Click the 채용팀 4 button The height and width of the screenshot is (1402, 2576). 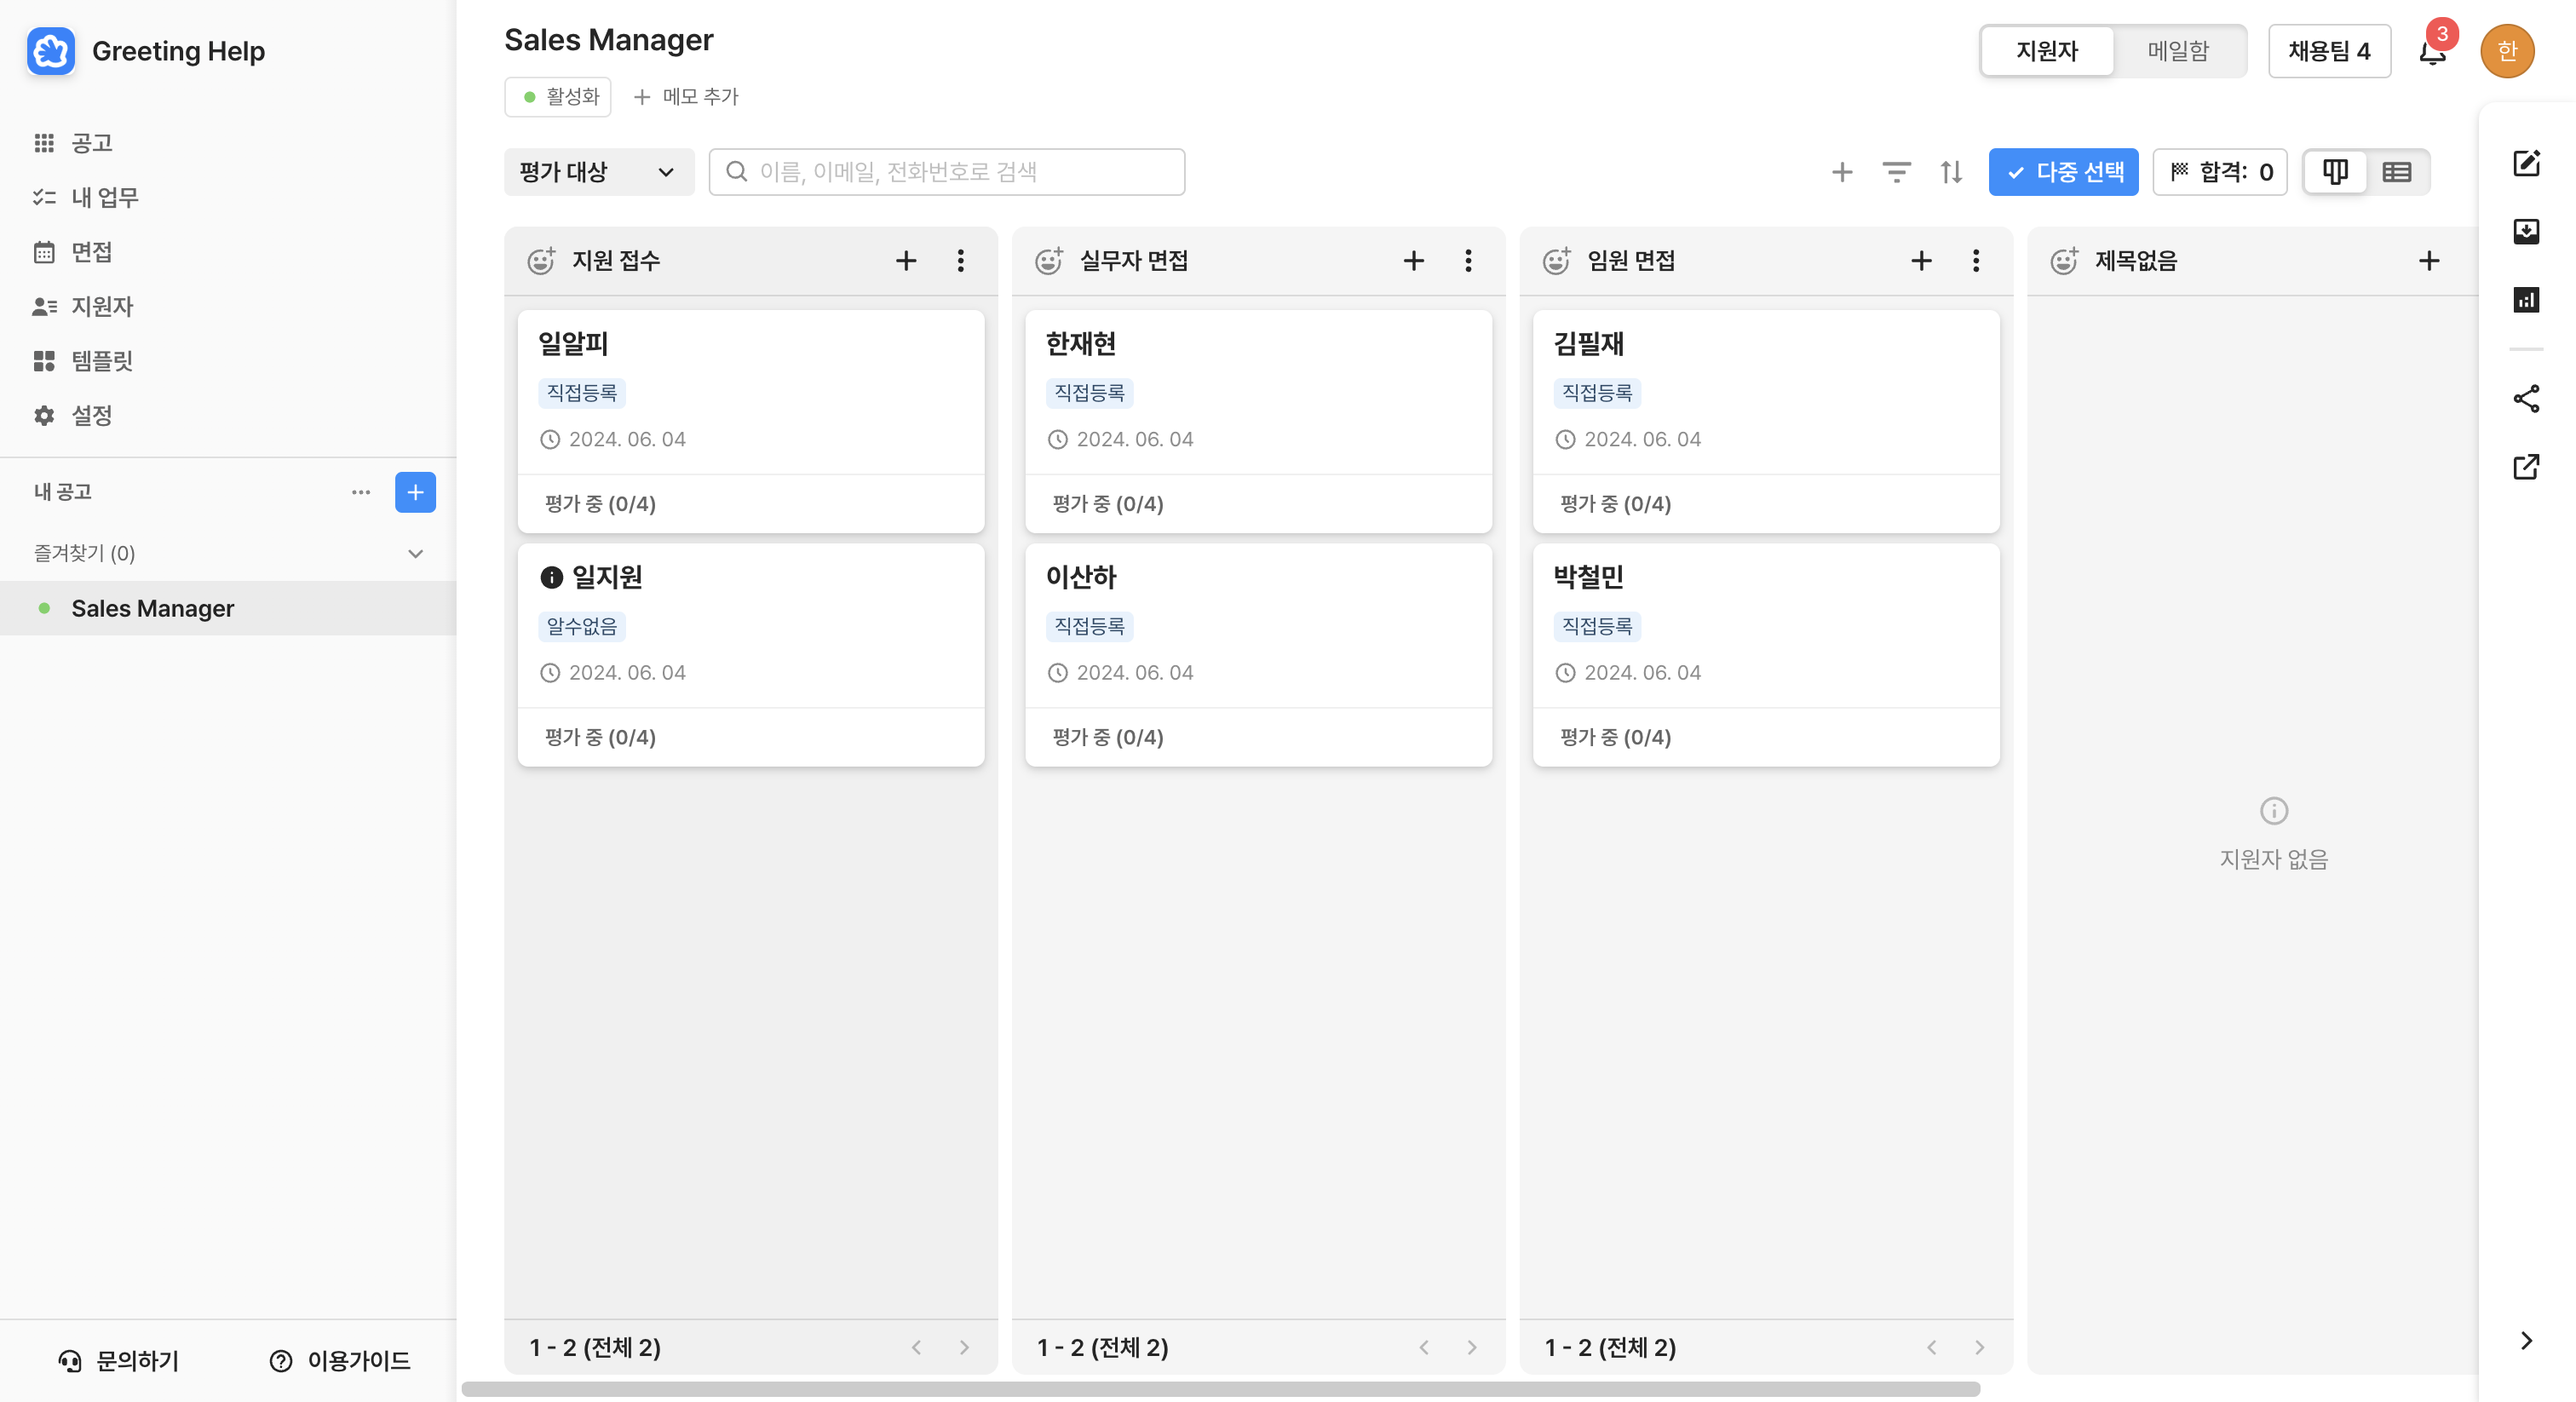pos(2329,51)
